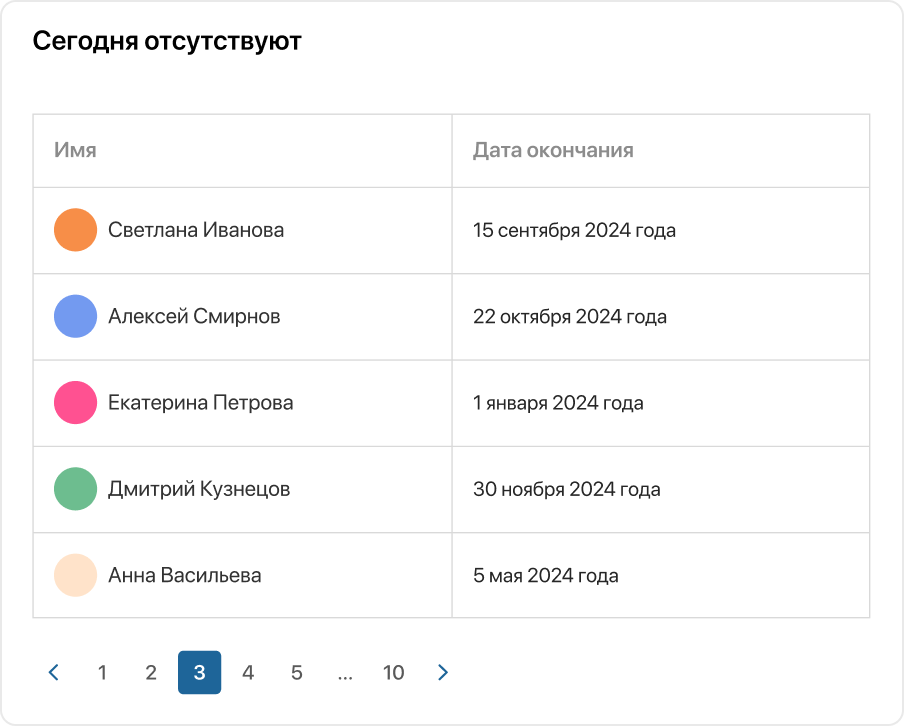Sort by Дата окончания column header
This screenshot has width=904, height=726.
point(552,150)
